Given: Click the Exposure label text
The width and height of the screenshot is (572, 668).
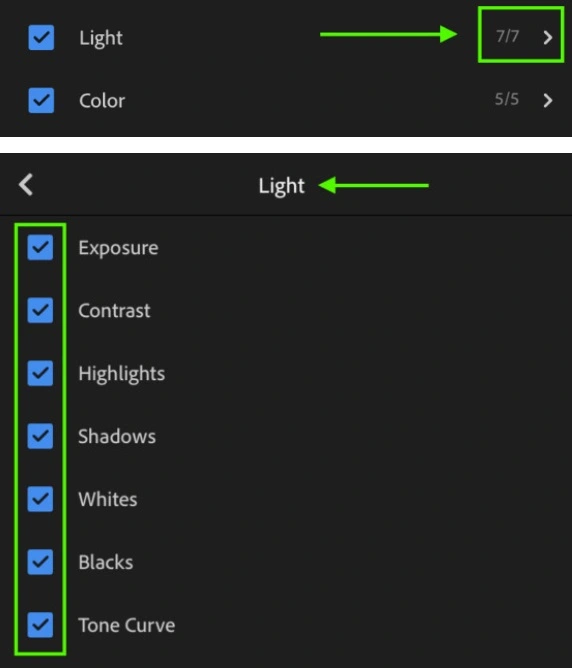Looking at the screenshot, I should [x=118, y=248].
